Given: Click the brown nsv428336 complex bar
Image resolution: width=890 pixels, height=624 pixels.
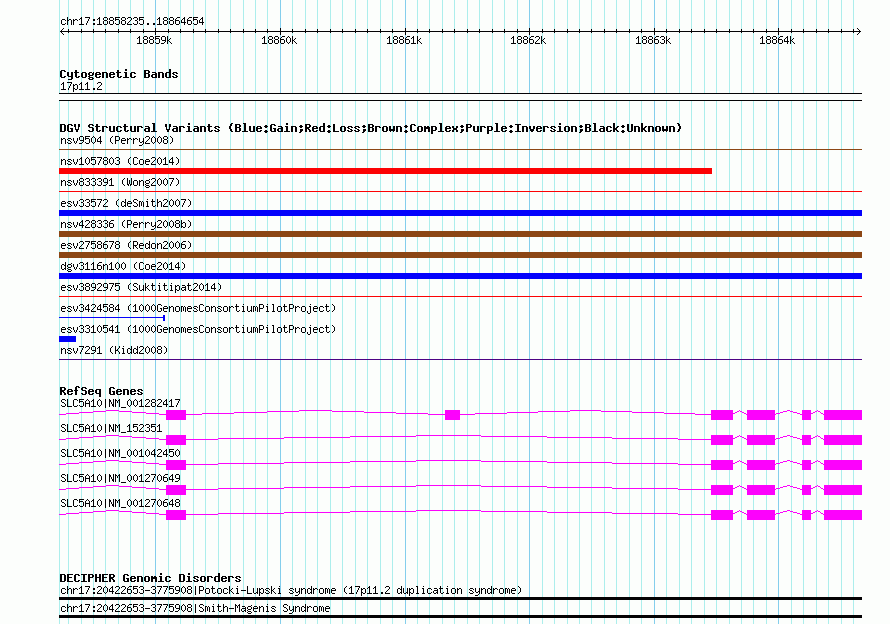Looking at the screenshot, I should click(x=460, y=234).
